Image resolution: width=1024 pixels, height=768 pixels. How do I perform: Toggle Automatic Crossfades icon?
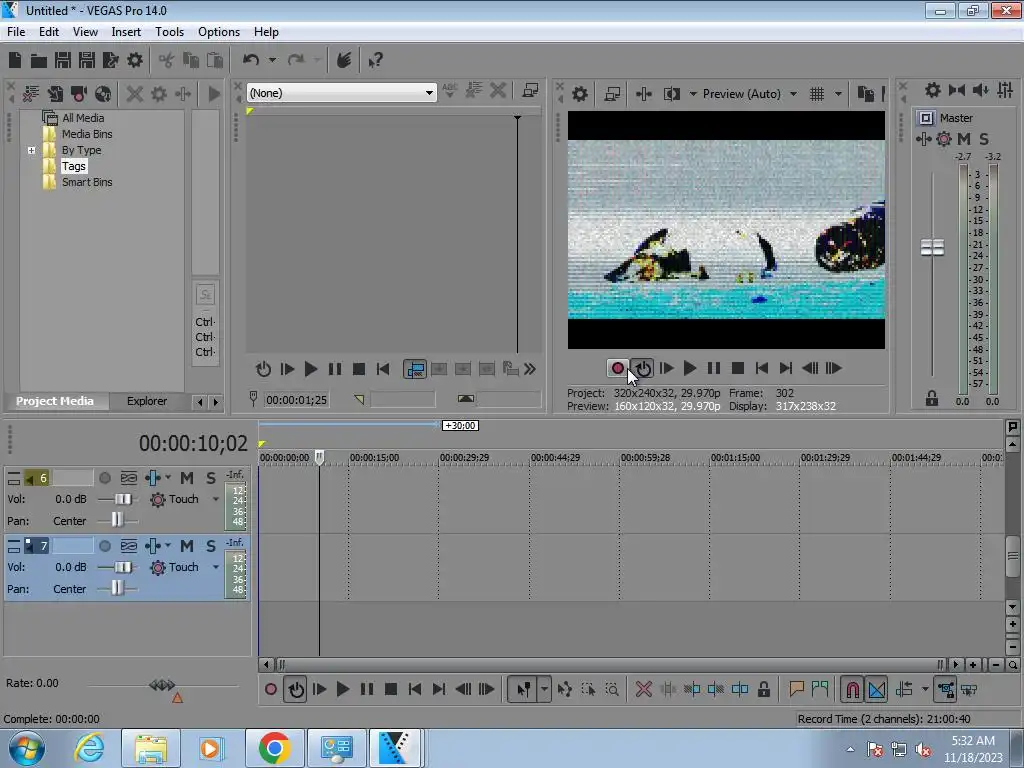click(x=877, y=690)
